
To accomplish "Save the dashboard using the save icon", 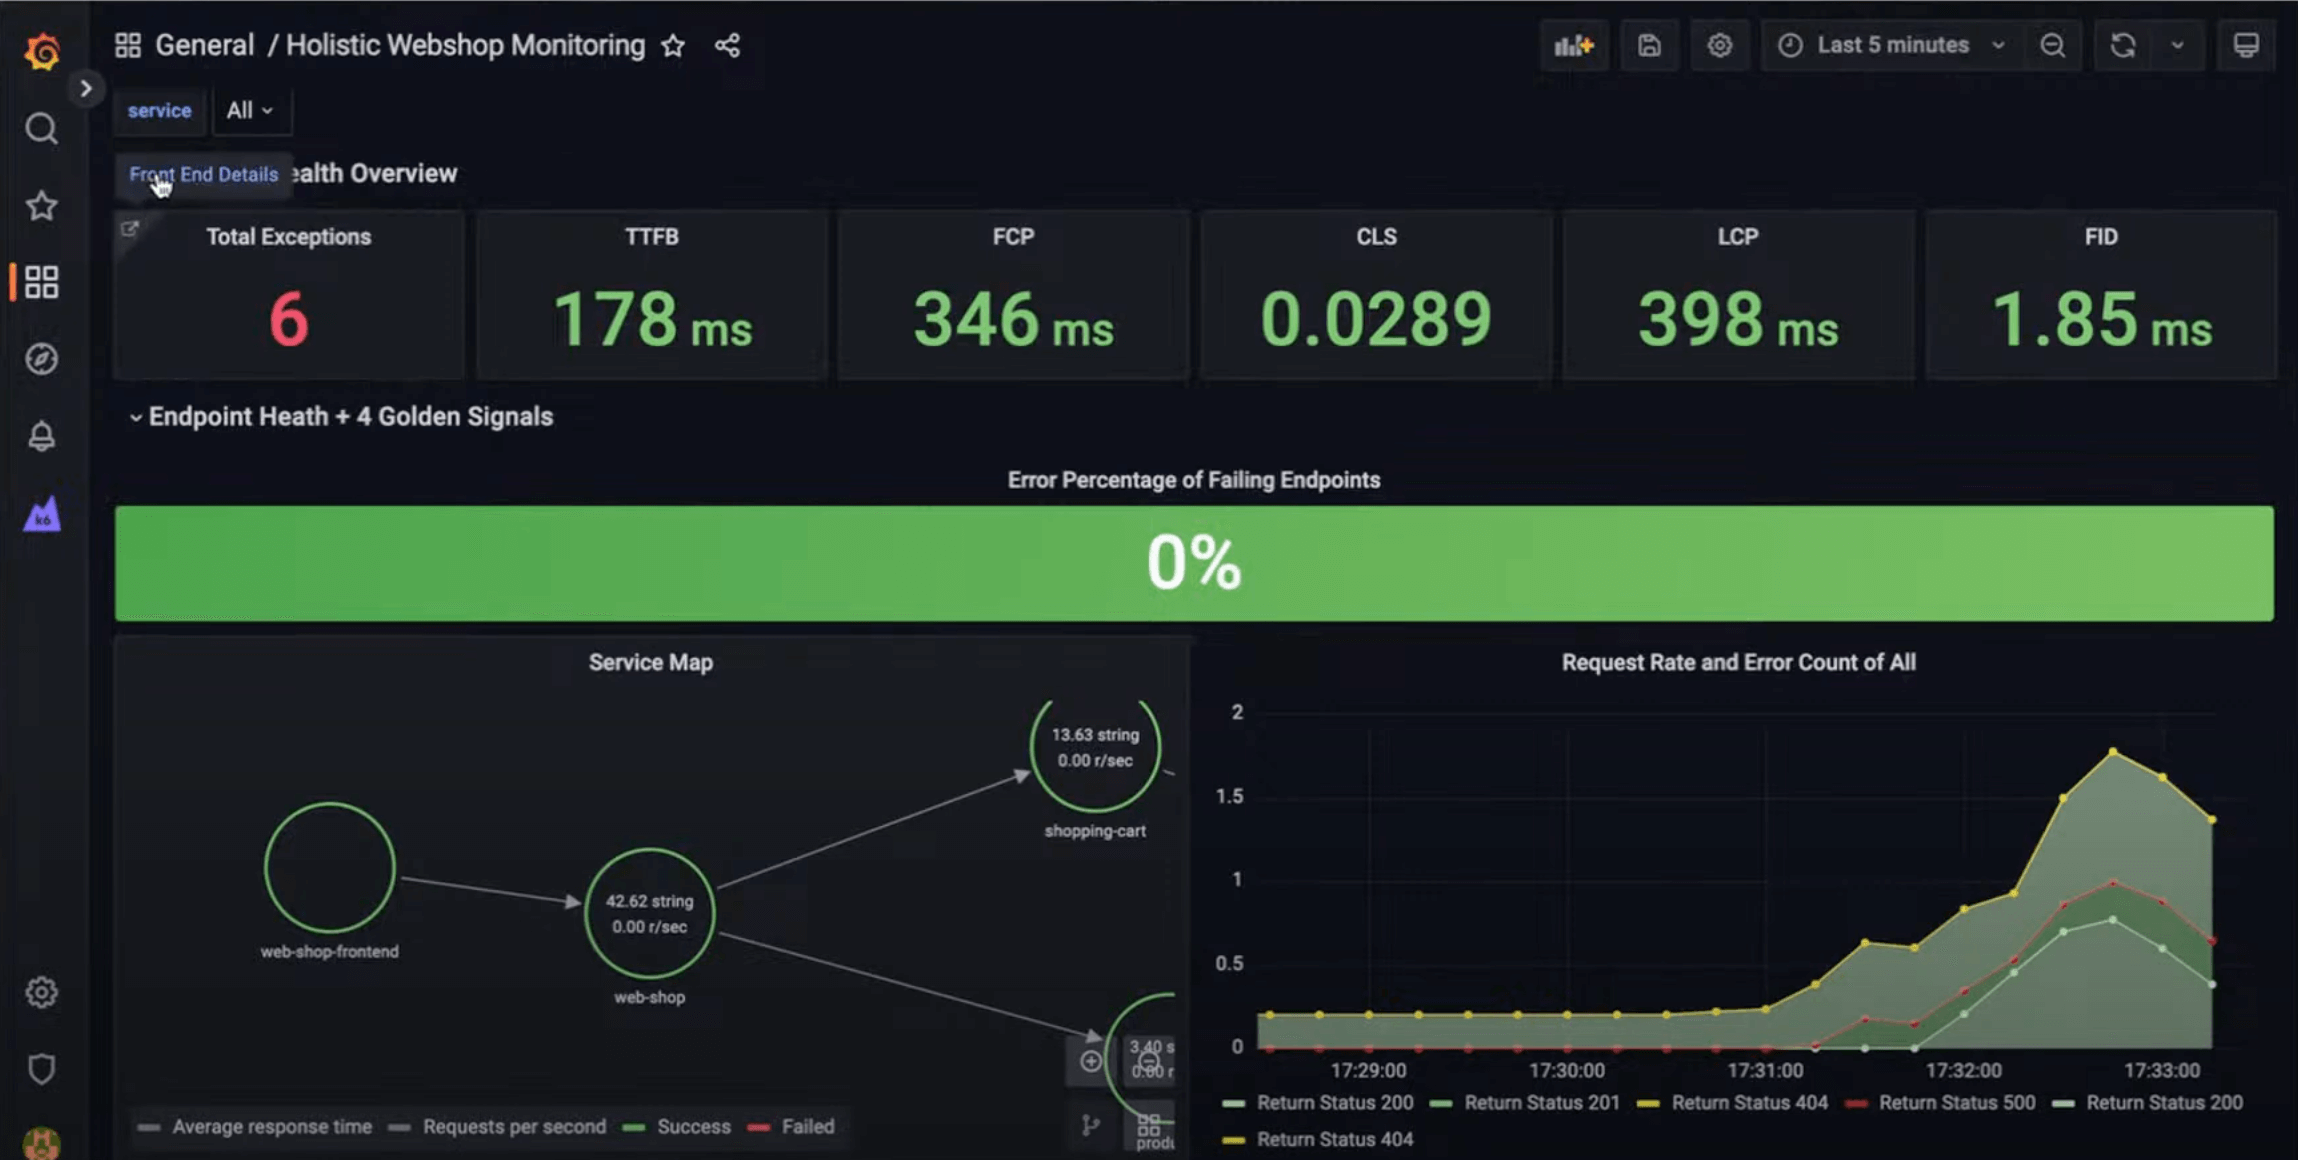I will click(1649, 45).
